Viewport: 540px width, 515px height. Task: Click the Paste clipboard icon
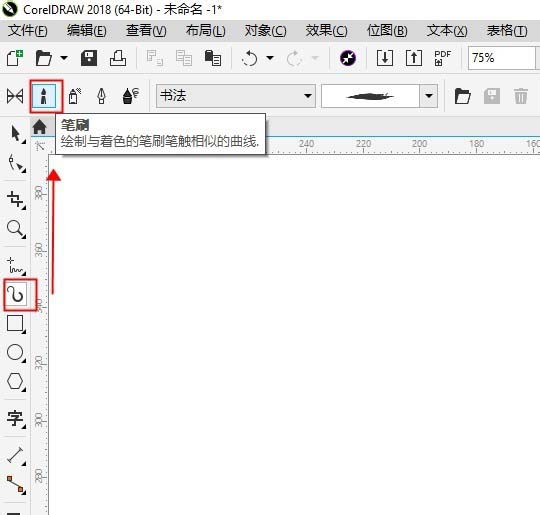coord(212,58)
